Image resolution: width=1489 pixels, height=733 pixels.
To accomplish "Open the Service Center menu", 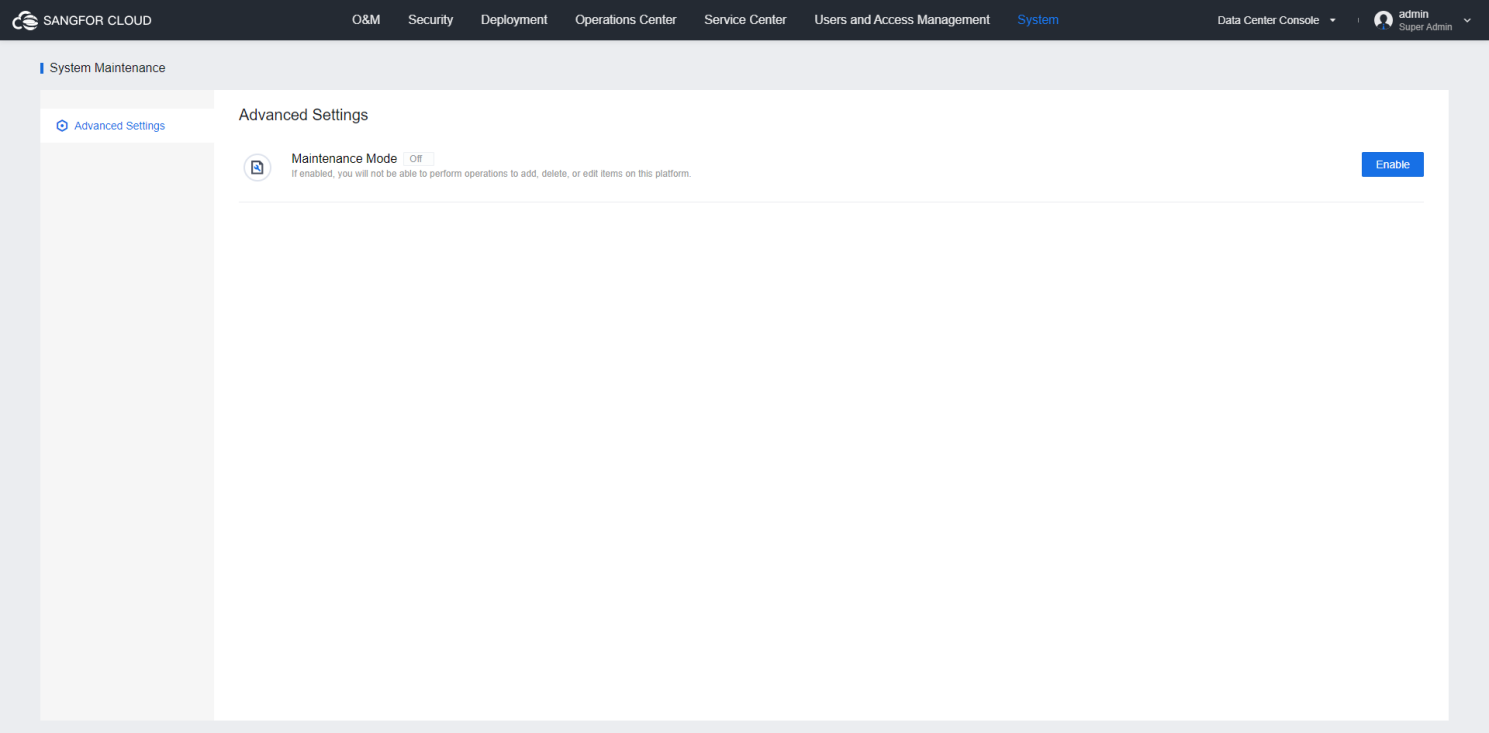I will [x=745, y=20].
